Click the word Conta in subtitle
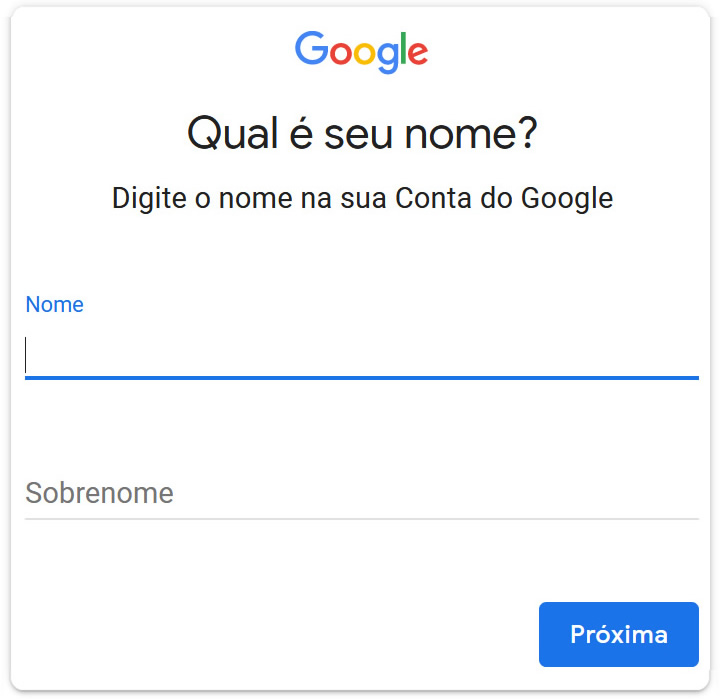 pyautogui.click(x=433, y=198)
